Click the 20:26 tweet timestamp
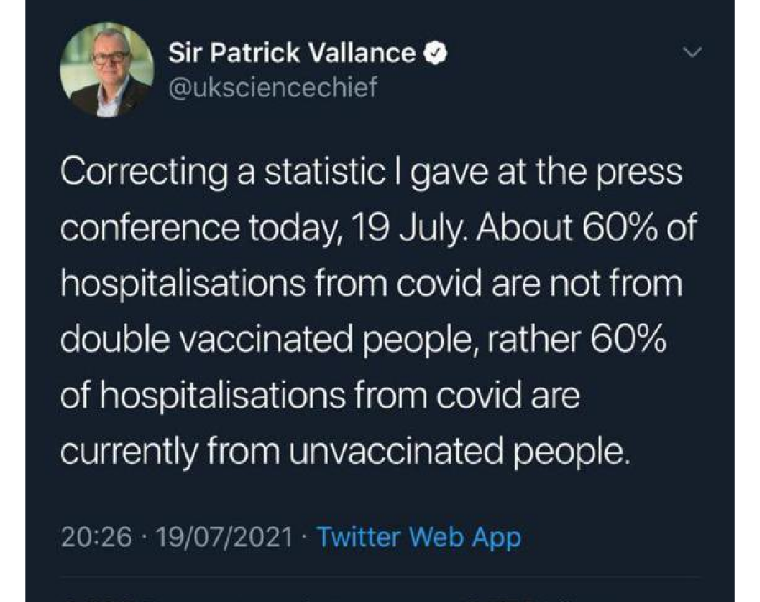This screenshot has height=602, width=760. 96,537
